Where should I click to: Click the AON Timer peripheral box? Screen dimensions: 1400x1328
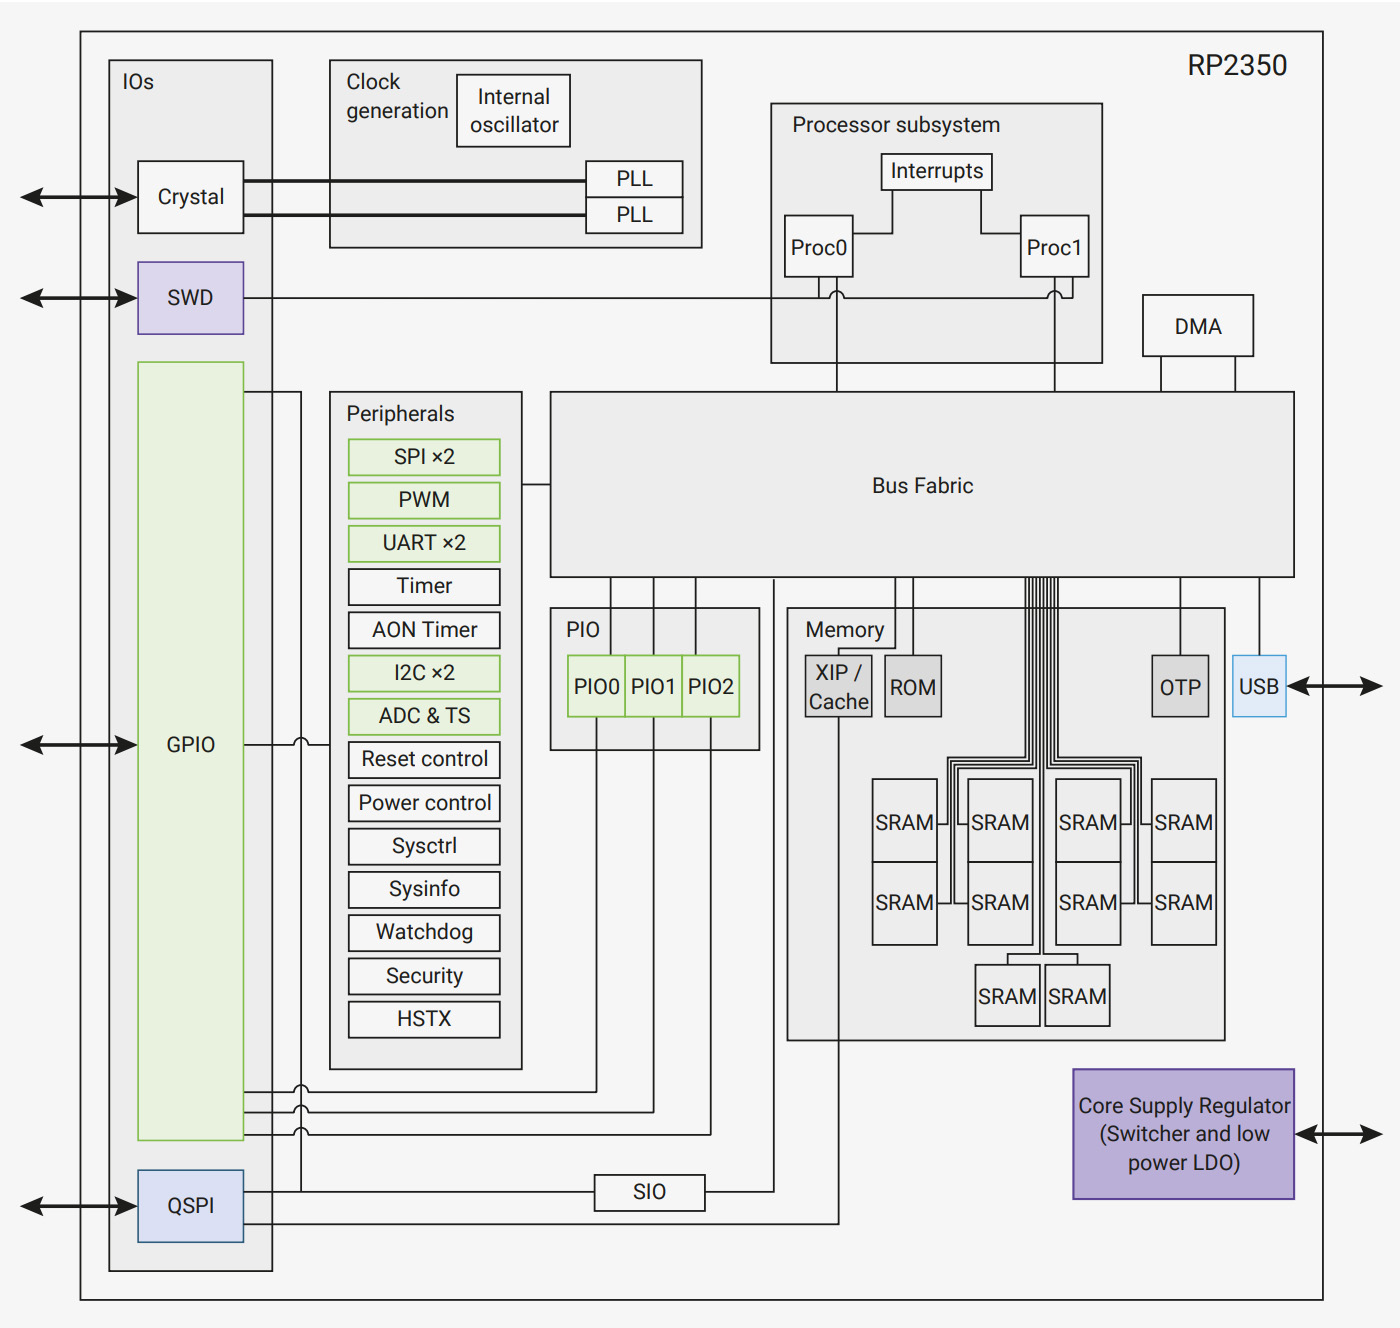tap(424, 630)
